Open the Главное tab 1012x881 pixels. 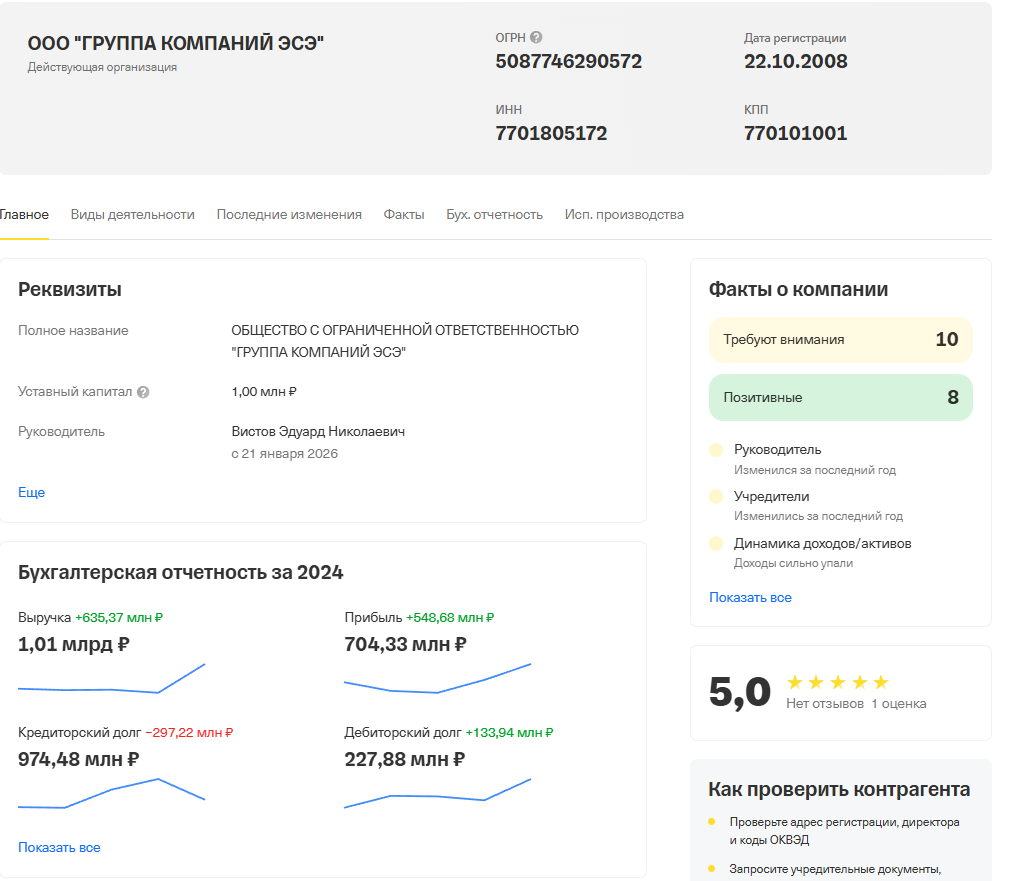pyautogui.click(x=24, y=214)
